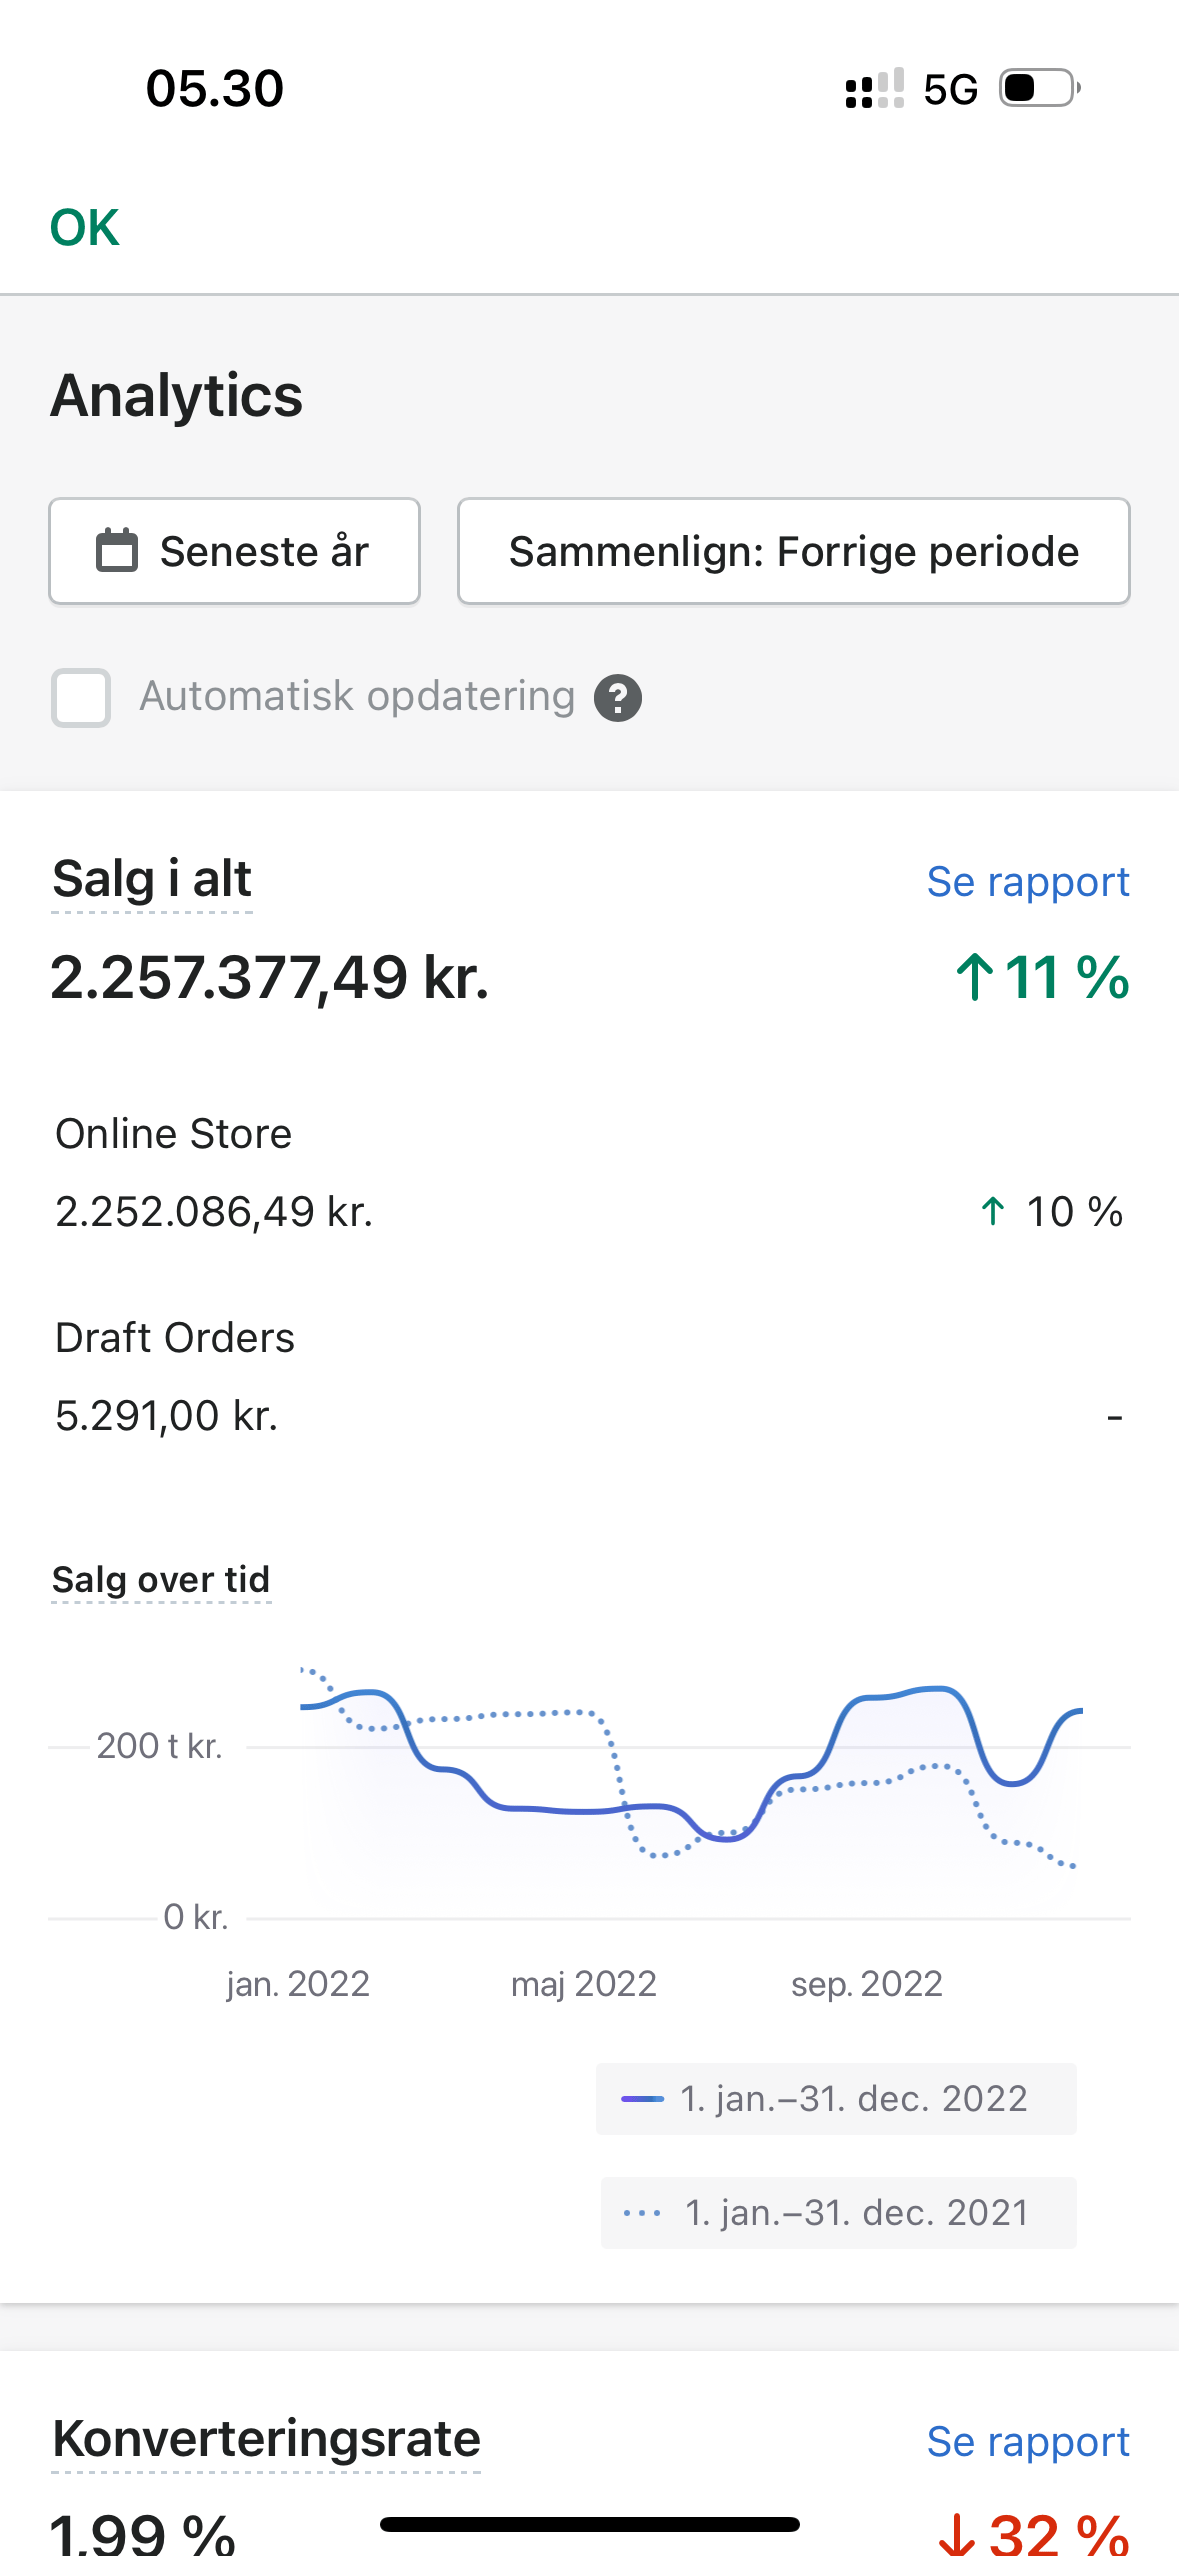
Task: Open the Seneste år date range picker
Action: (234, 551)
